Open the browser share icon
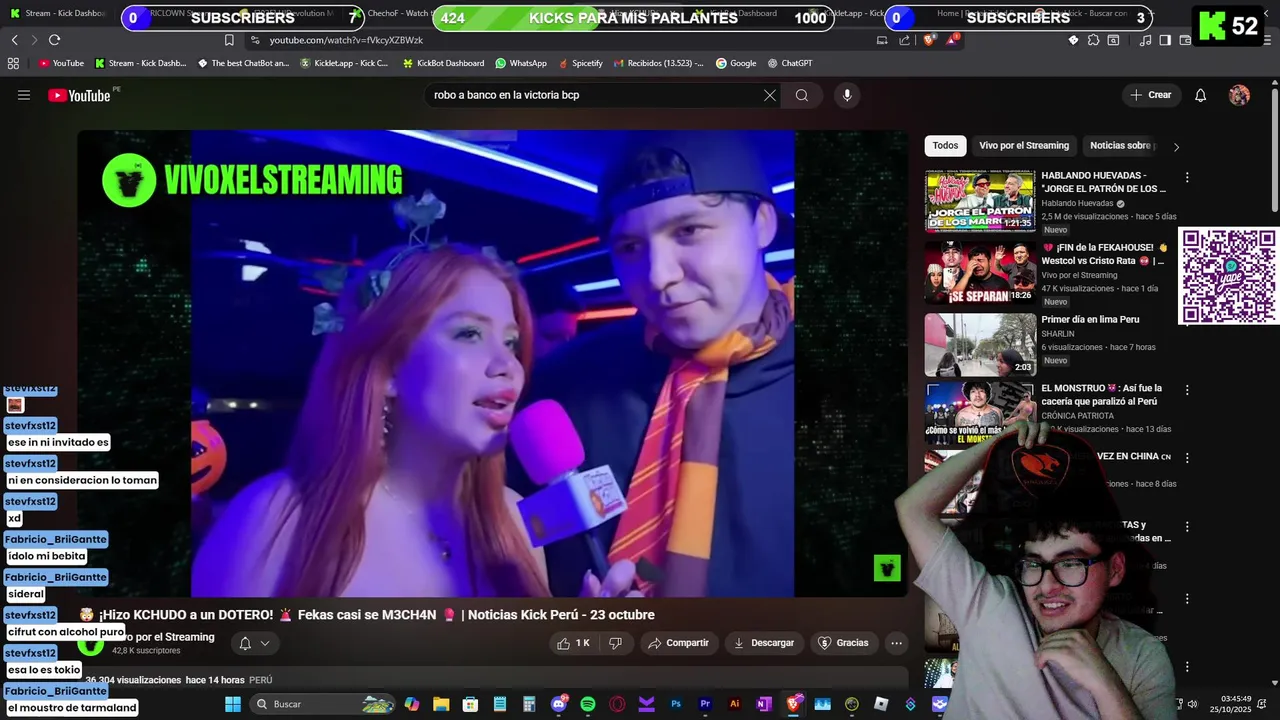This screenshot has height=720, width=1280. coord(905,40)
